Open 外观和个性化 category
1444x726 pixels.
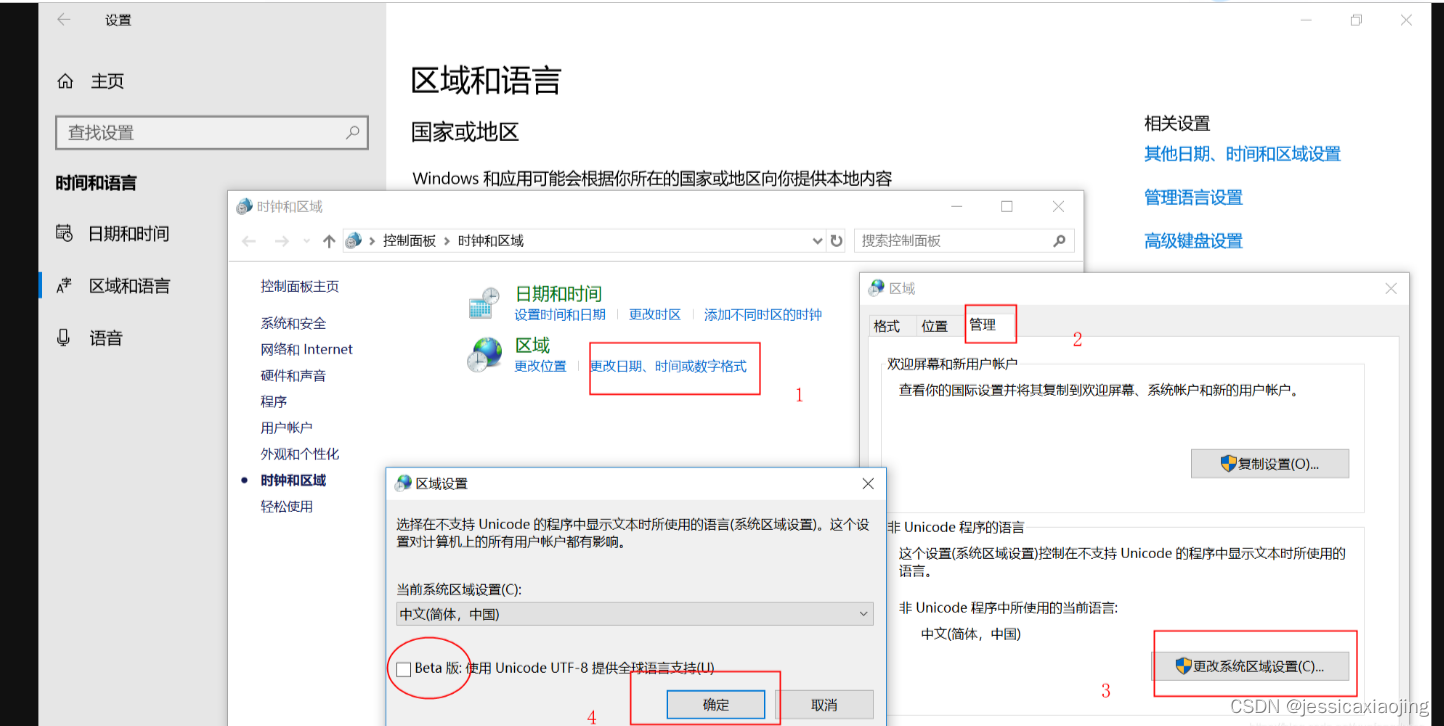click(300, 454)
